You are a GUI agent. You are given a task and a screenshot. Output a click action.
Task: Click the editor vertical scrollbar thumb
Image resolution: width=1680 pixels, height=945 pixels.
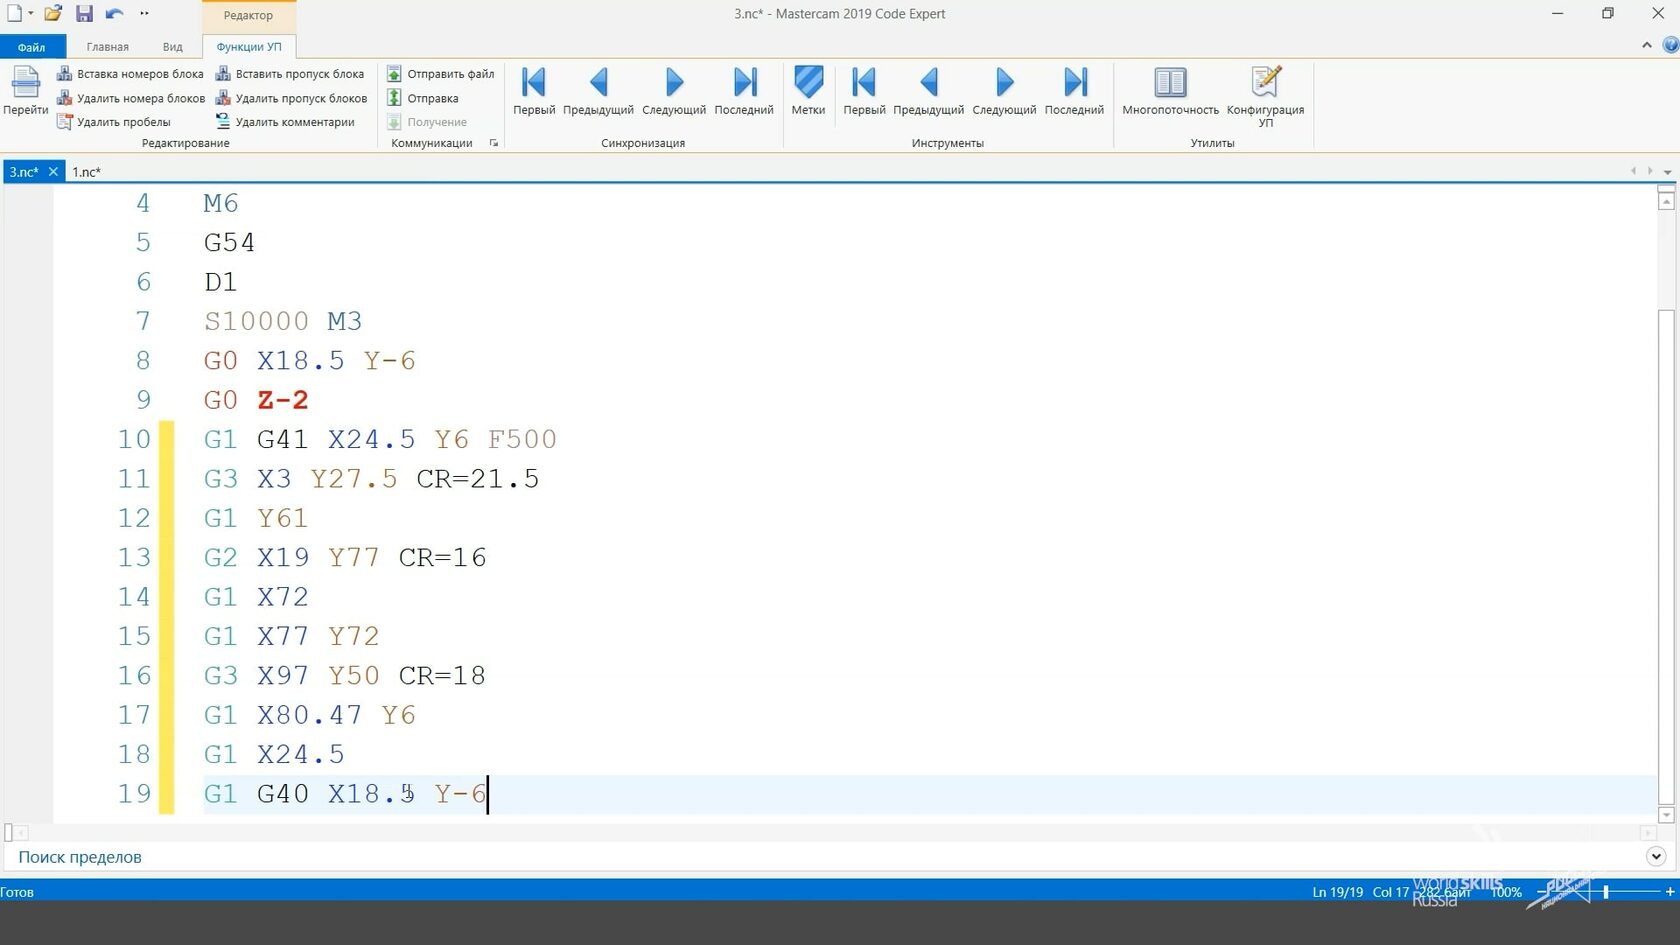pyautogui.click(x=1666, y=557)
